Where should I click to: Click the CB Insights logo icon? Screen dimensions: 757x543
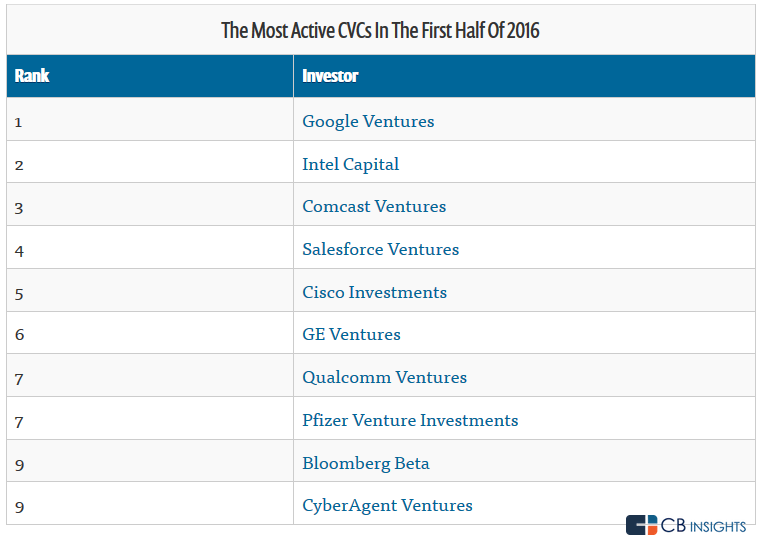pos(641,525)
